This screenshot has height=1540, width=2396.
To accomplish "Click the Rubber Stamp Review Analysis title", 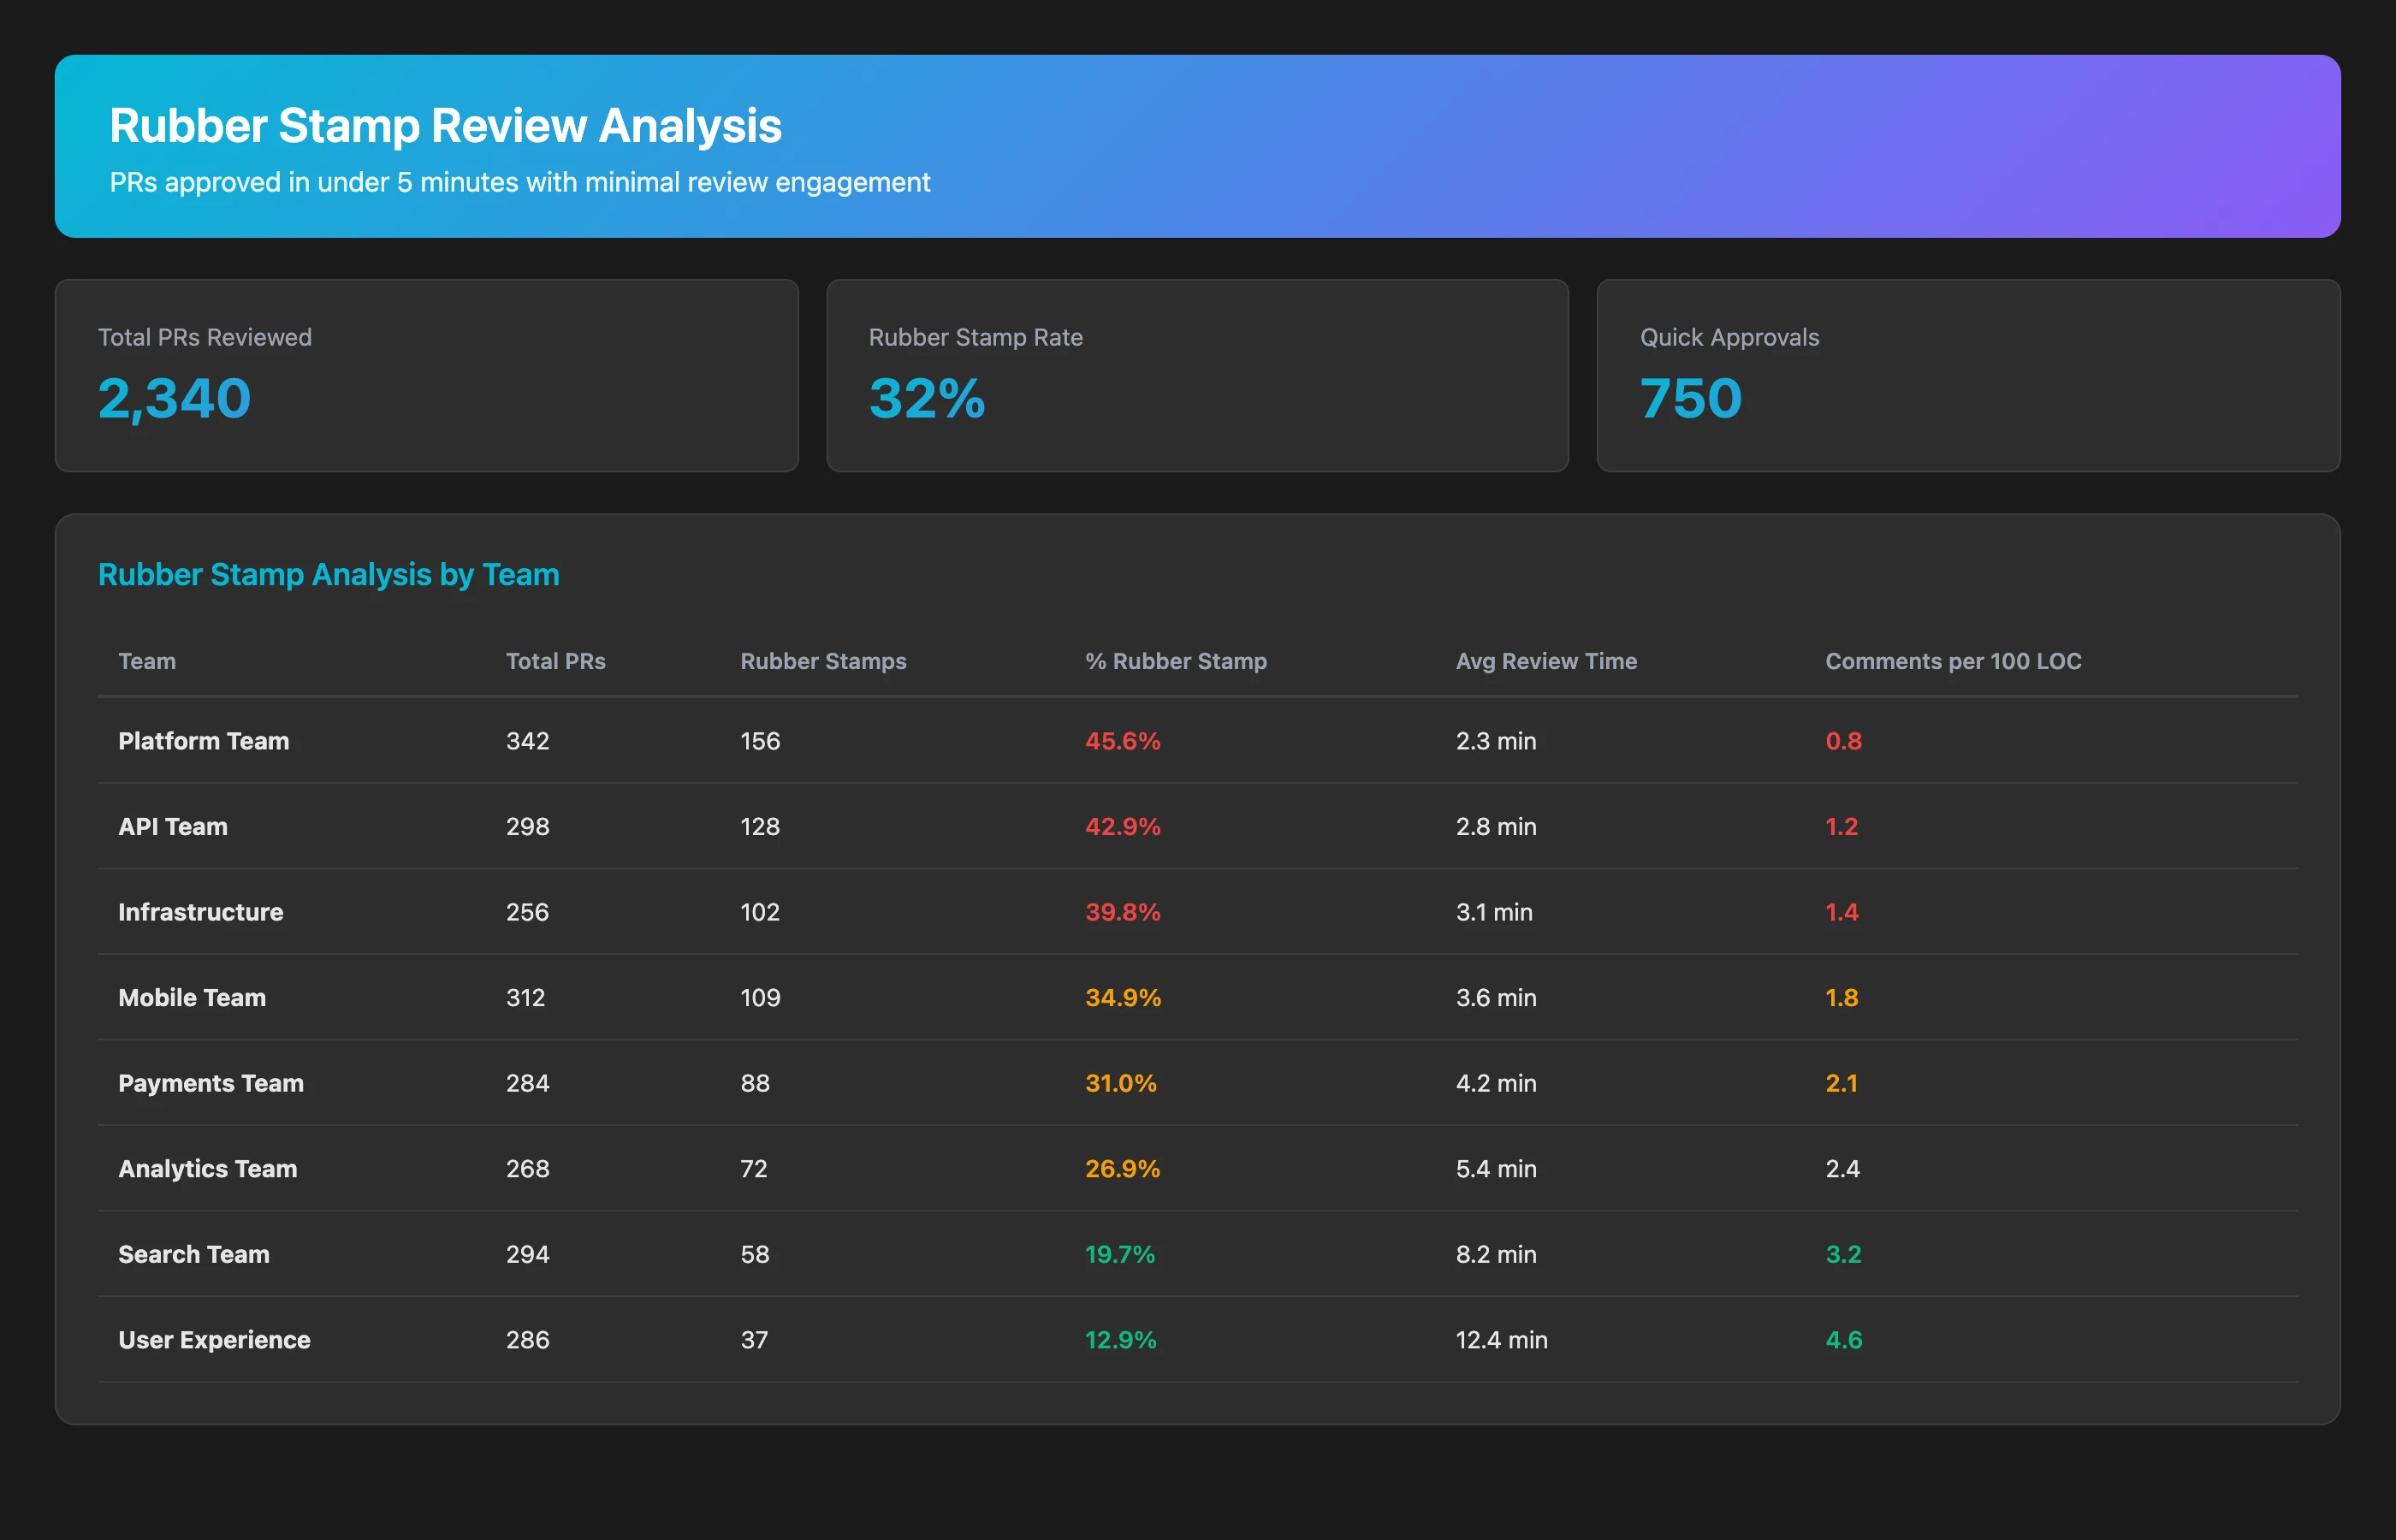I will pos(445,126).
